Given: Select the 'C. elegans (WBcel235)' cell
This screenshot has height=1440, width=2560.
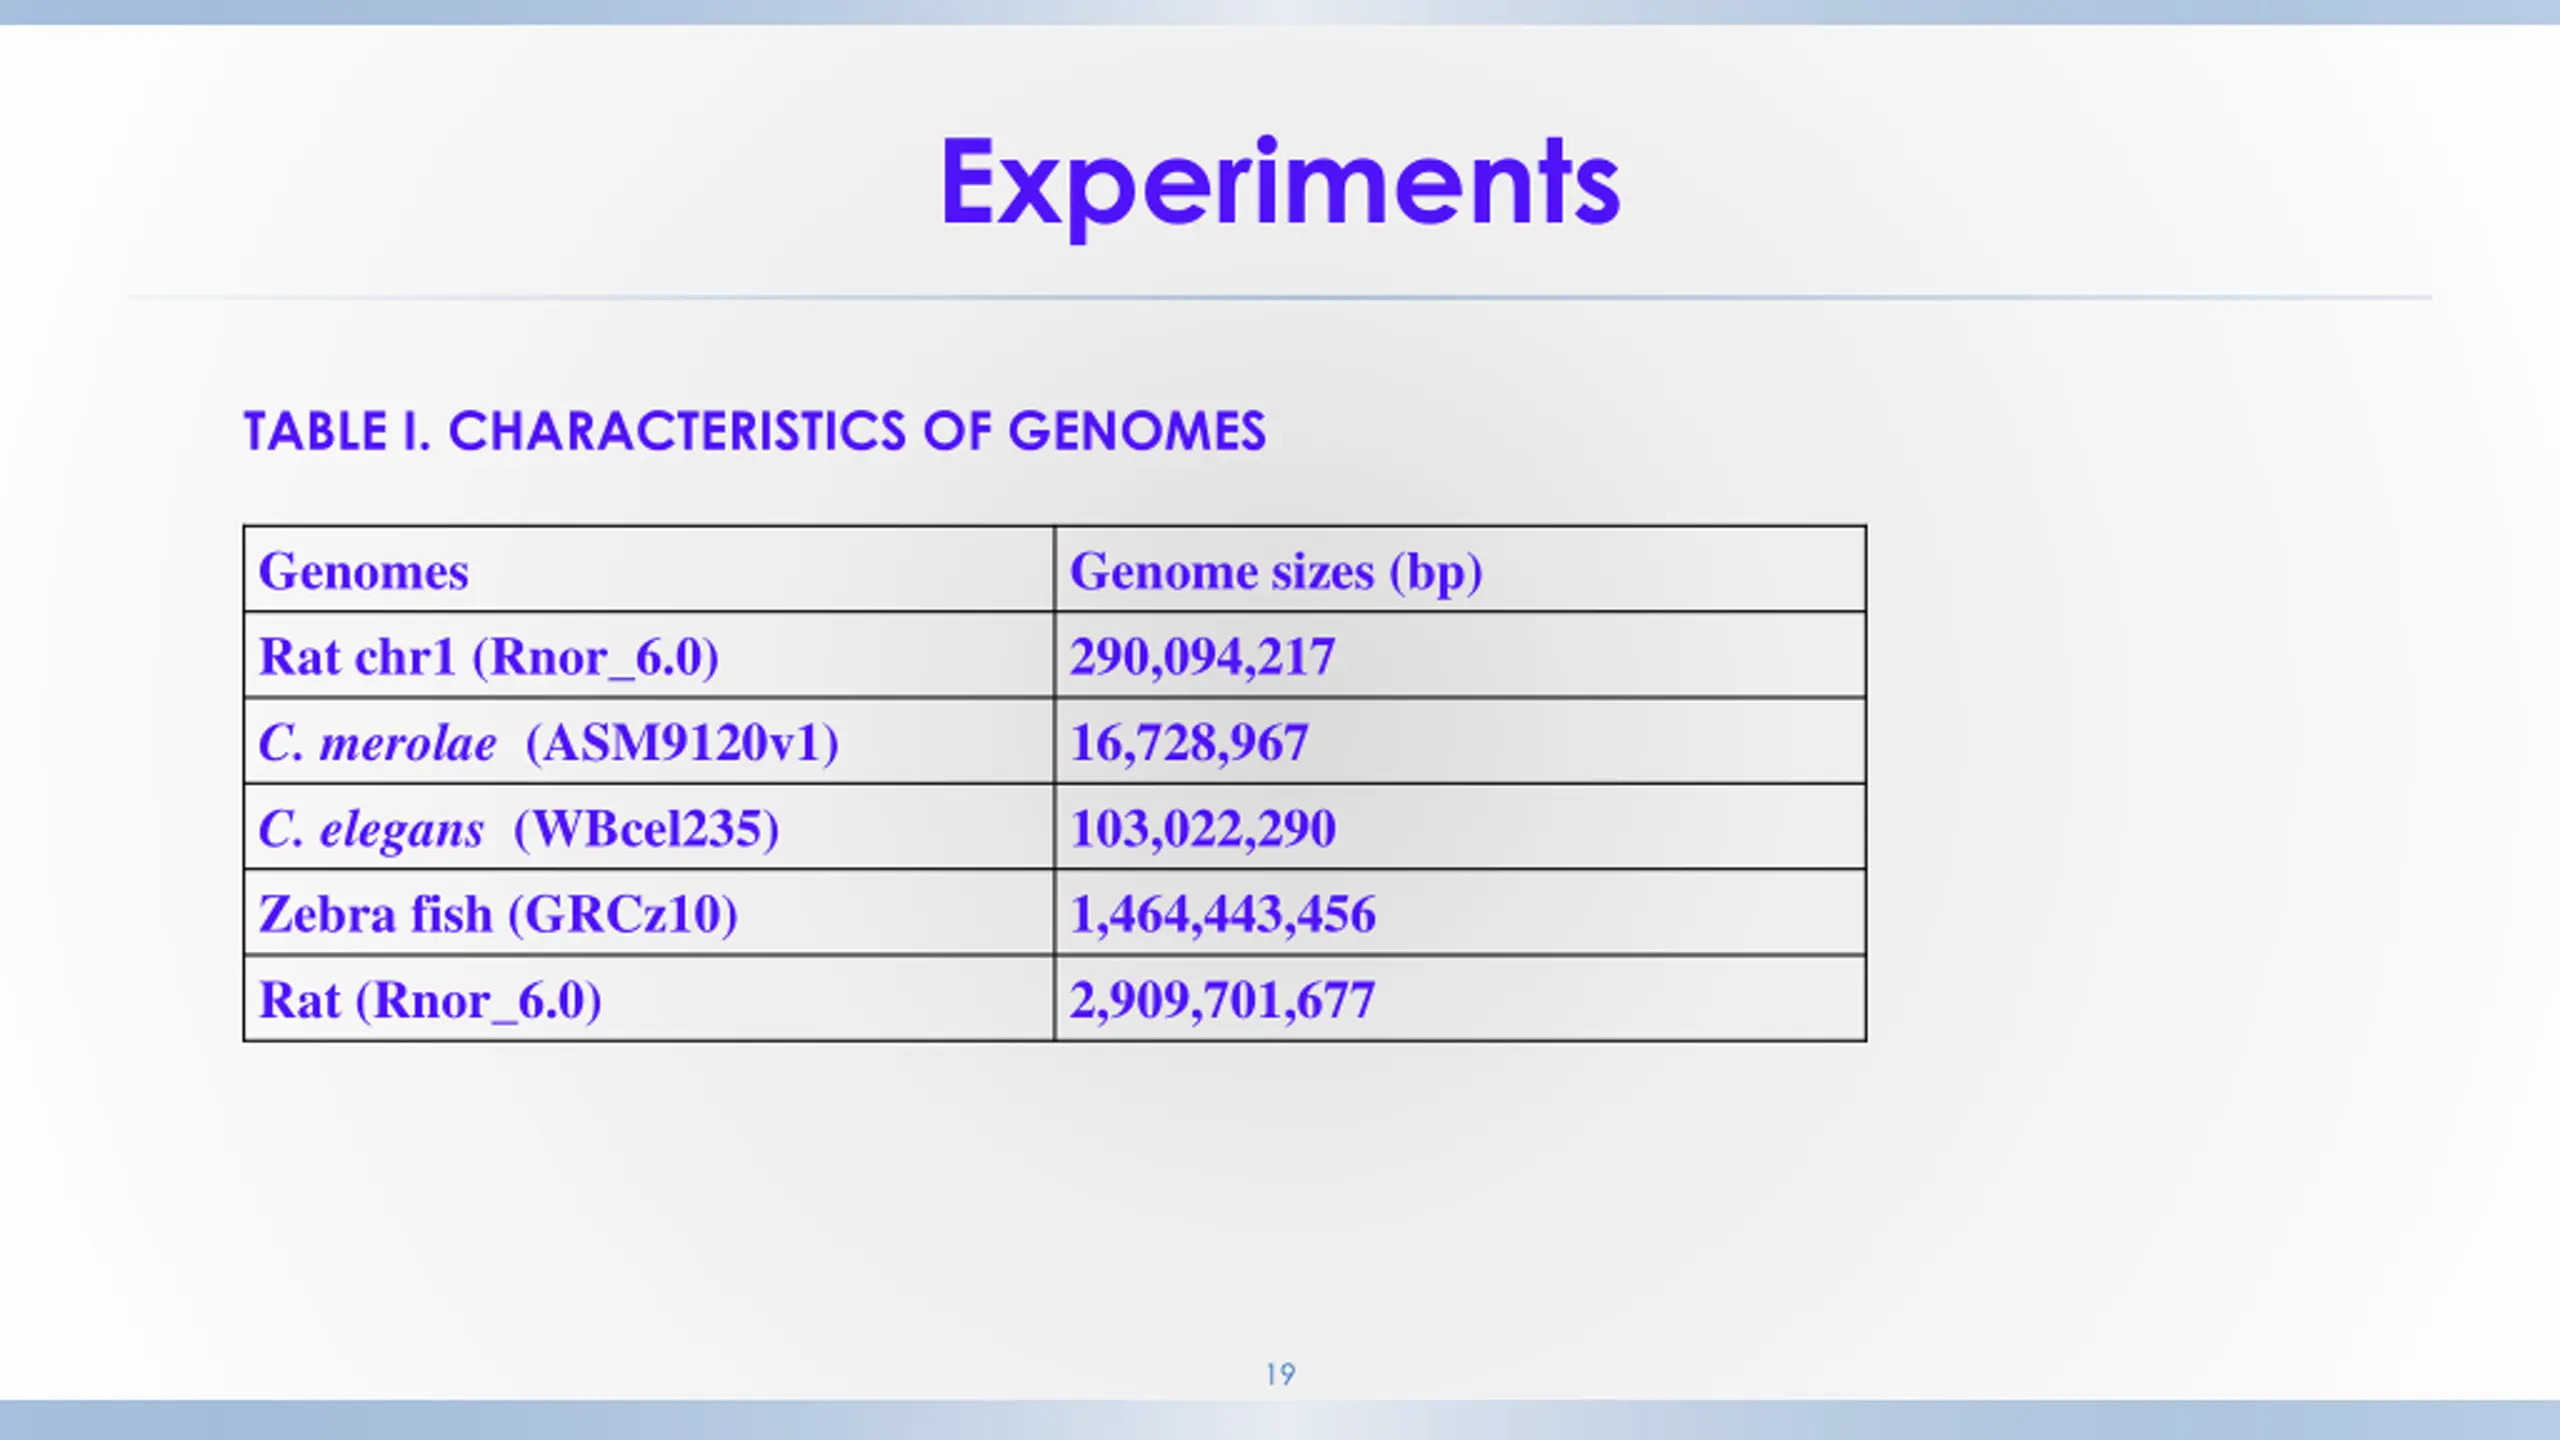Looking at the screenshot, I should 649,827.
